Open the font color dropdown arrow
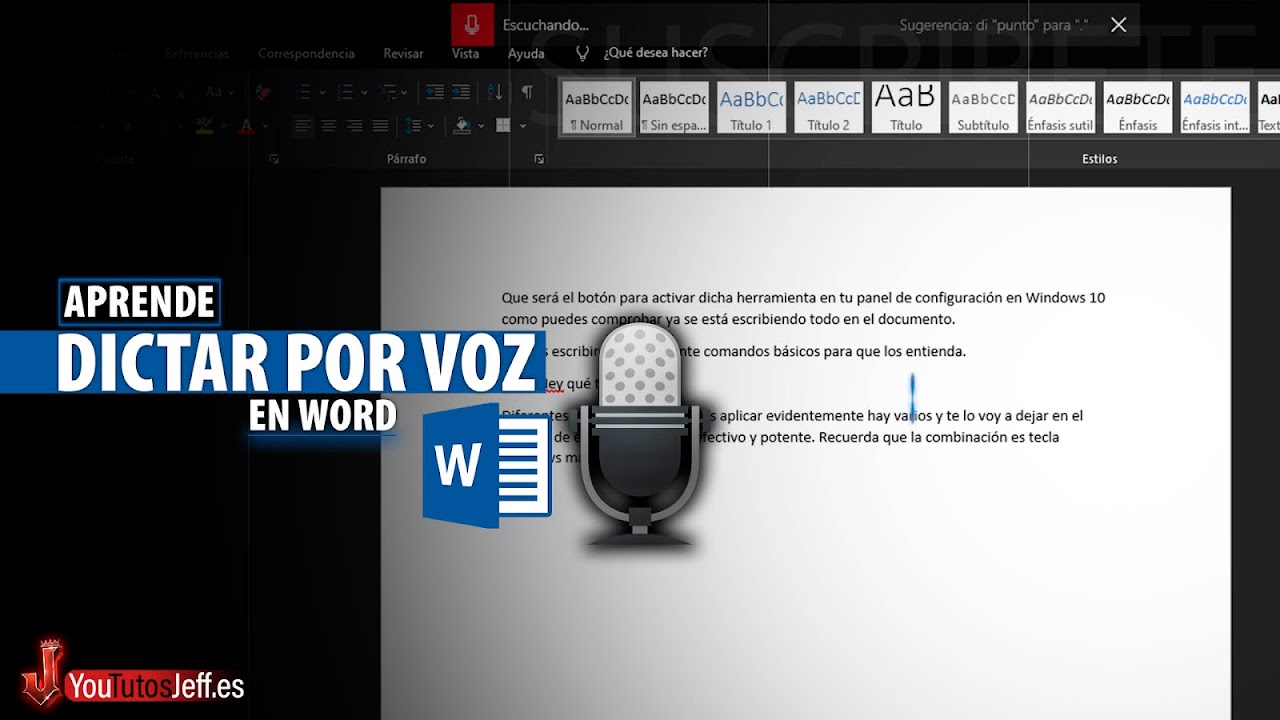Image resolution: width=1280 pixels, height=720 pixels. pos(265,126)
